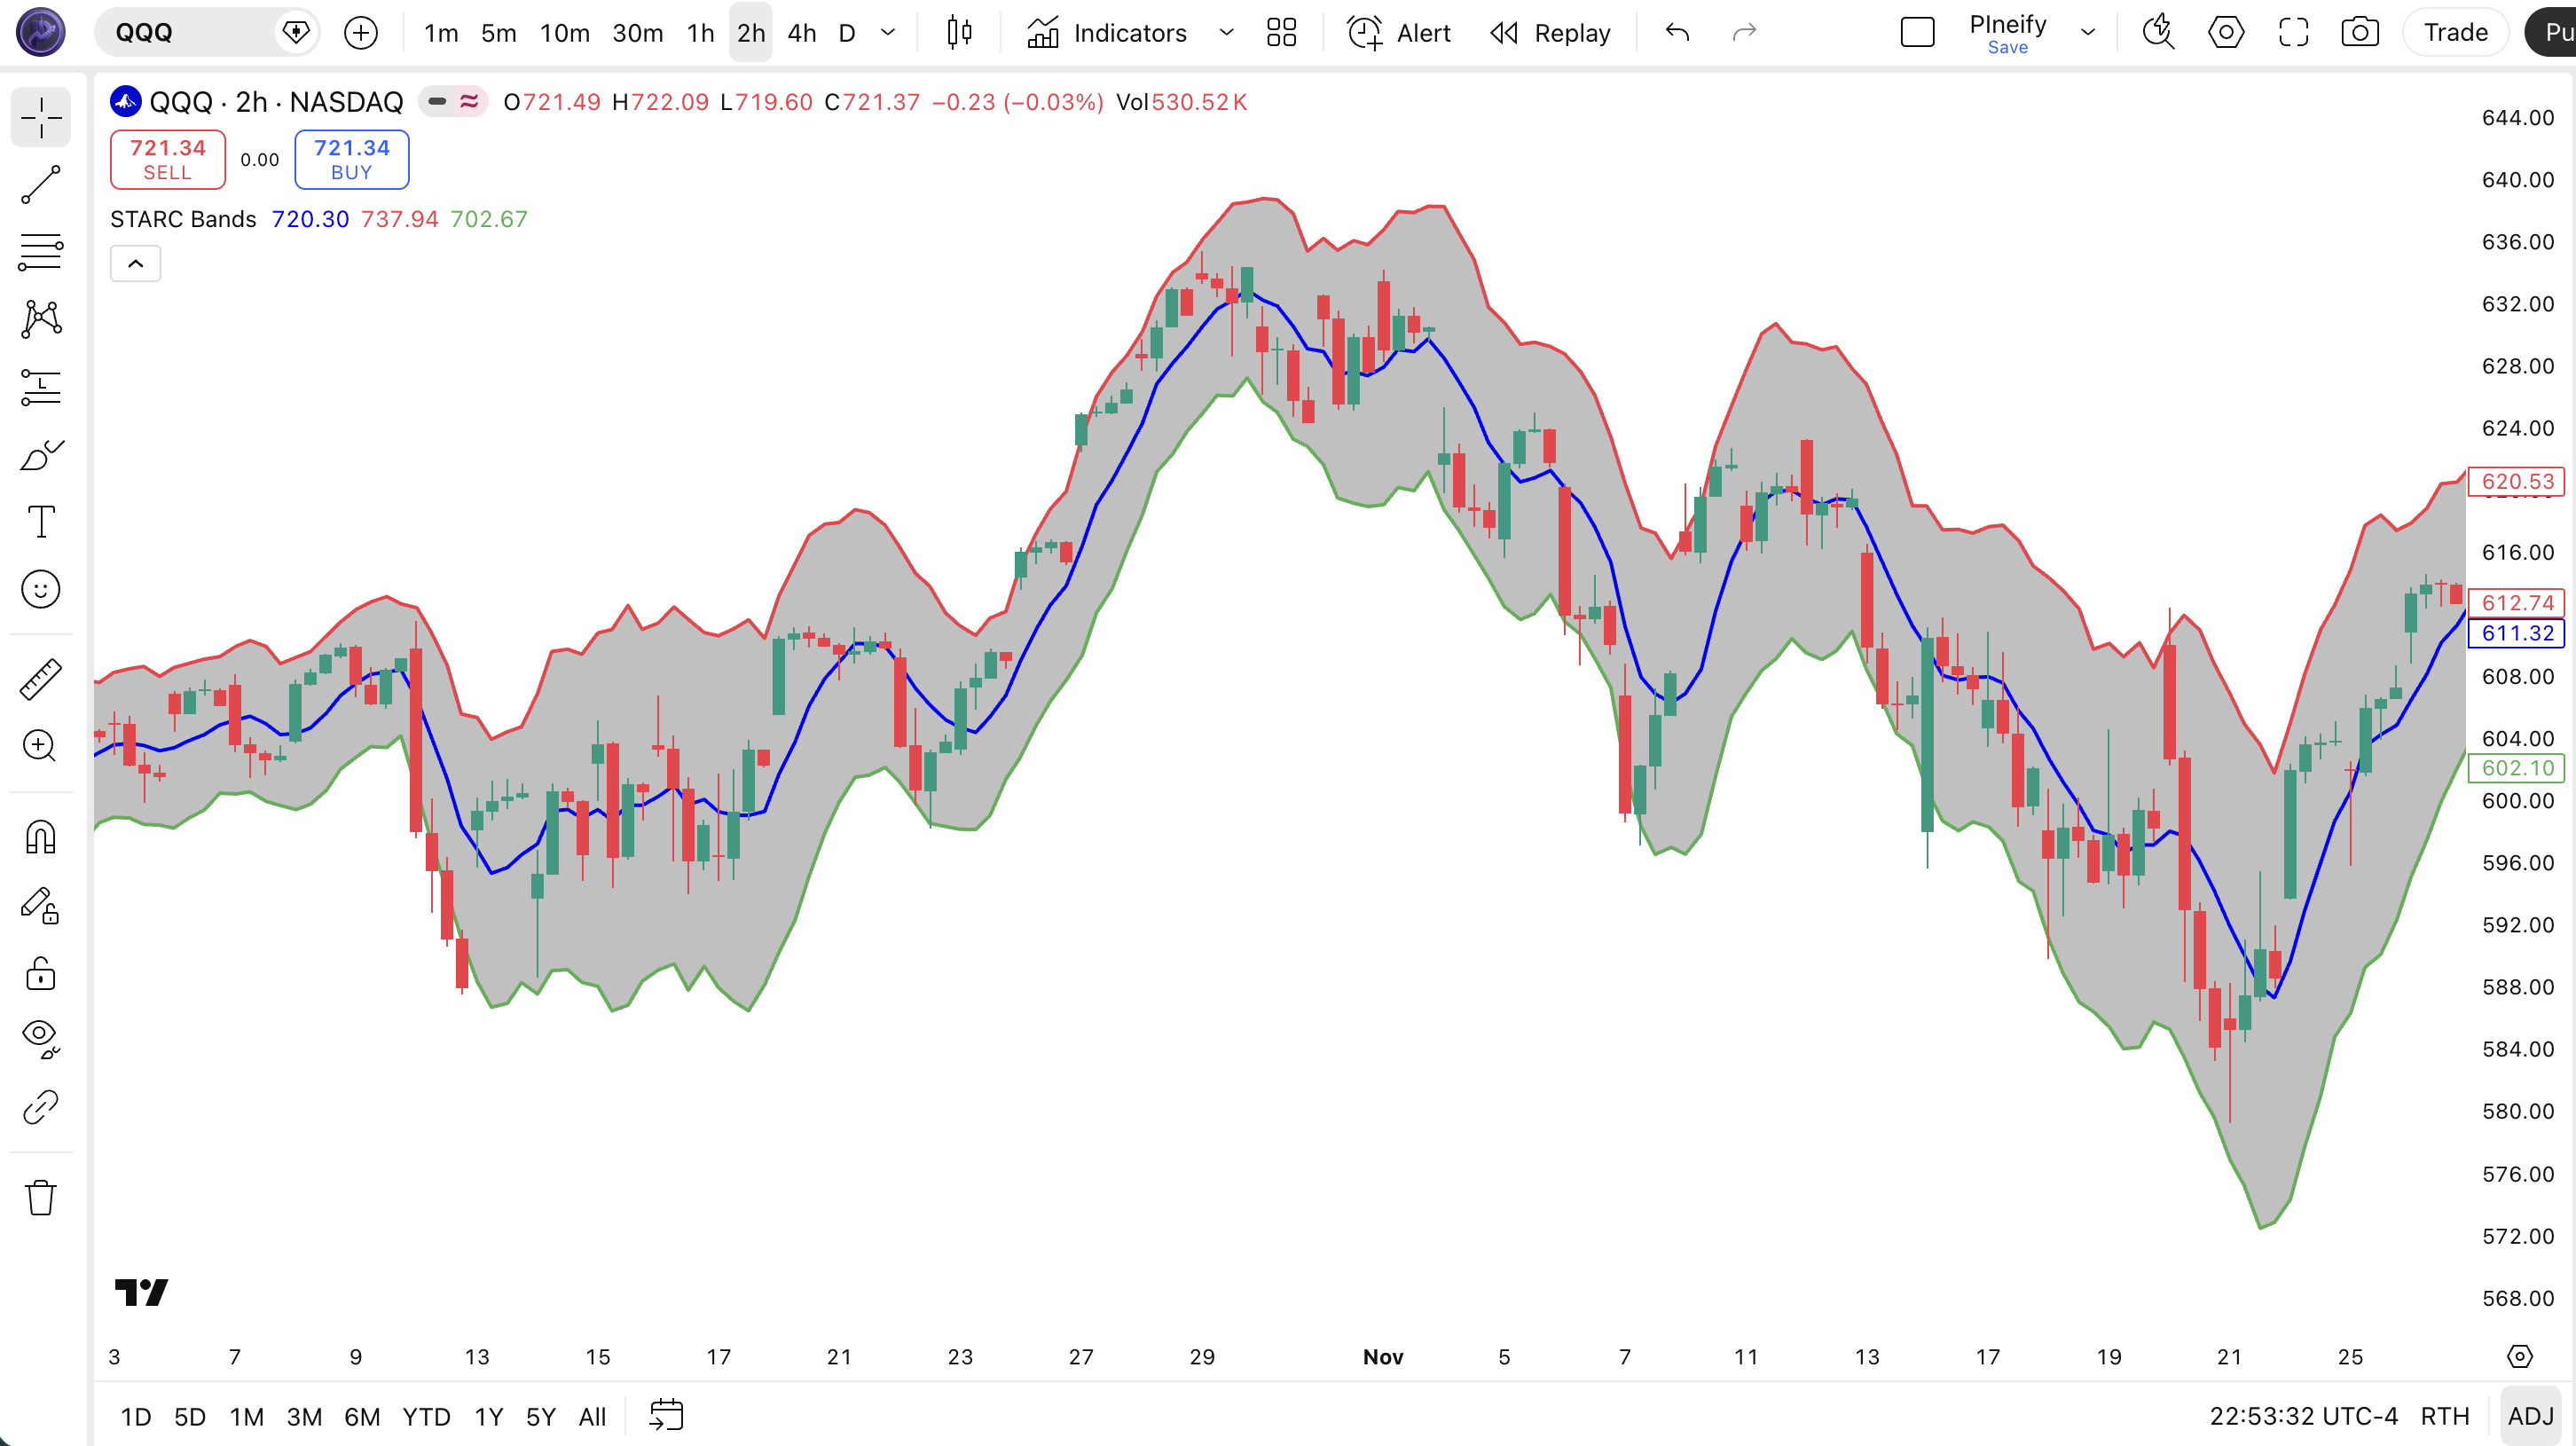Set date range to 3M
Image resolution: width=2576 pixels, height=1446 pixels.
click(304, 1416)
